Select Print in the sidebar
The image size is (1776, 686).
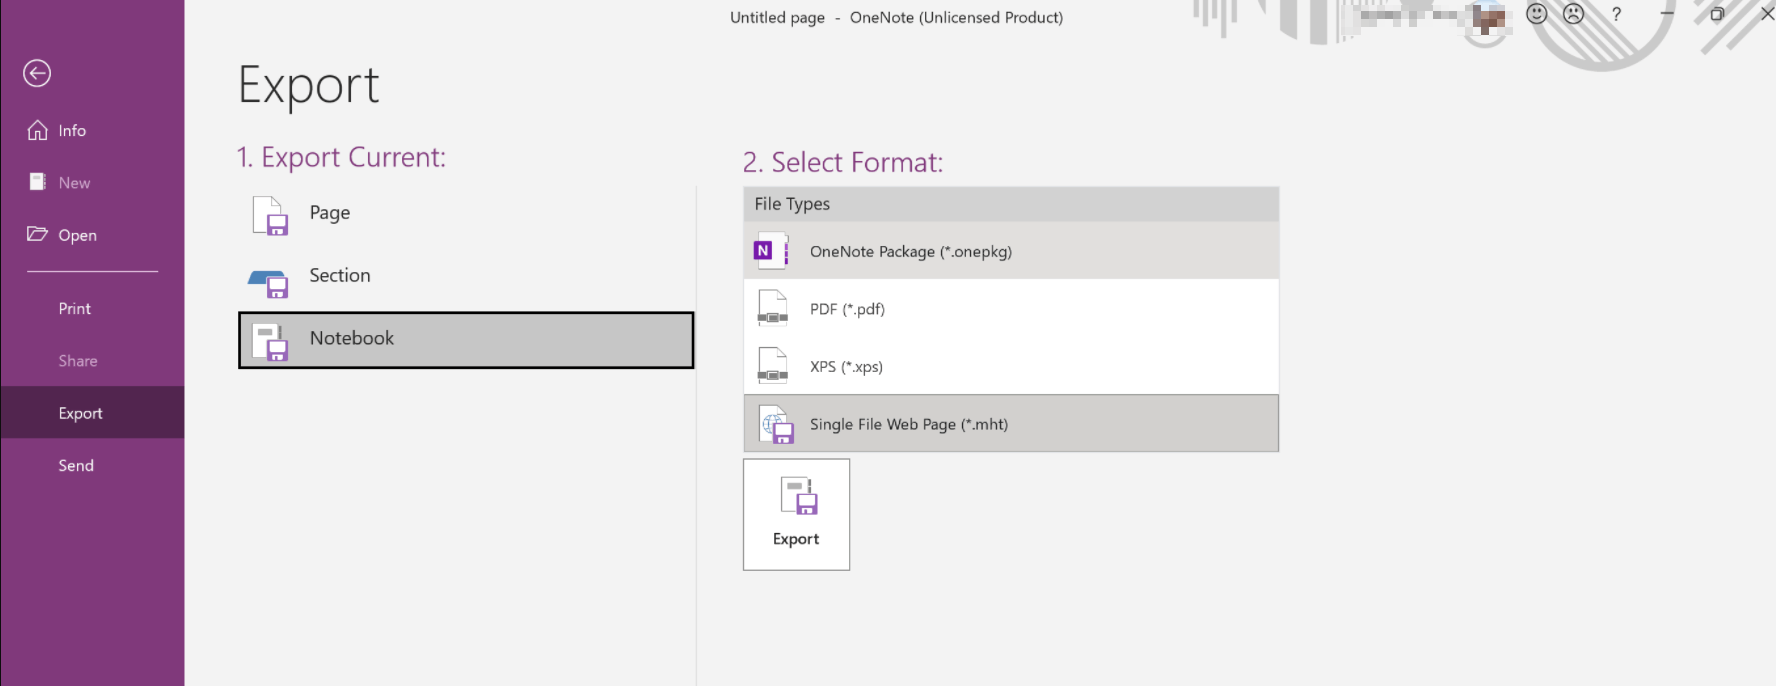[92, 309]
